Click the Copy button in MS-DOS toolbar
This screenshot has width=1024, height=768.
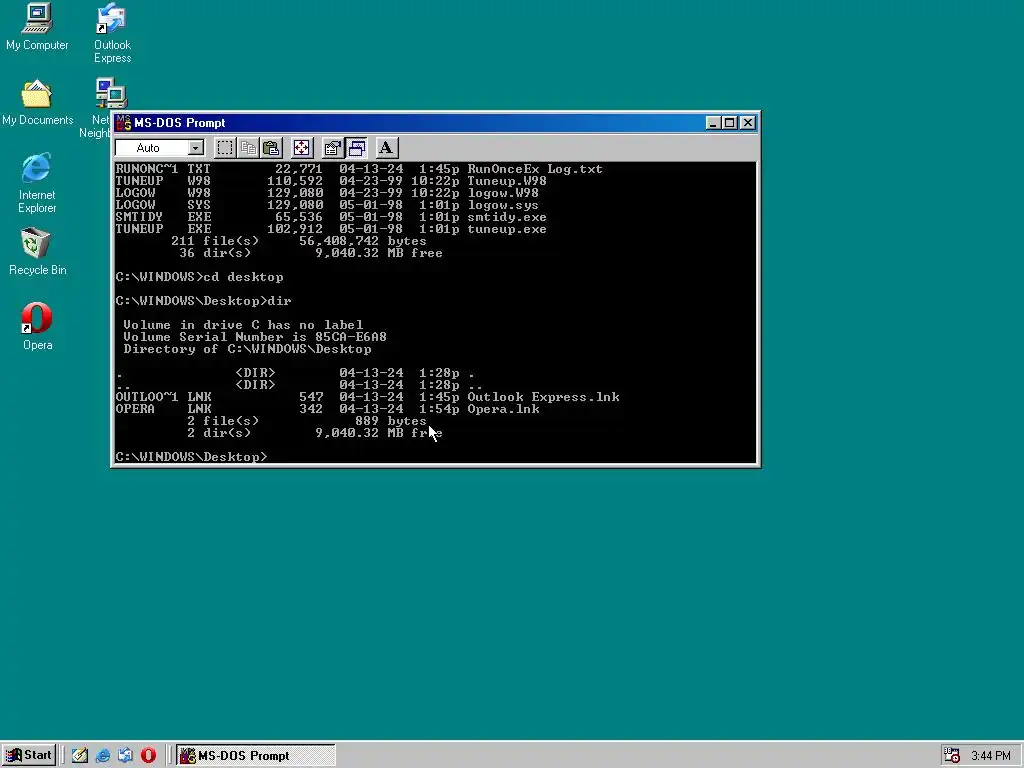248,148
